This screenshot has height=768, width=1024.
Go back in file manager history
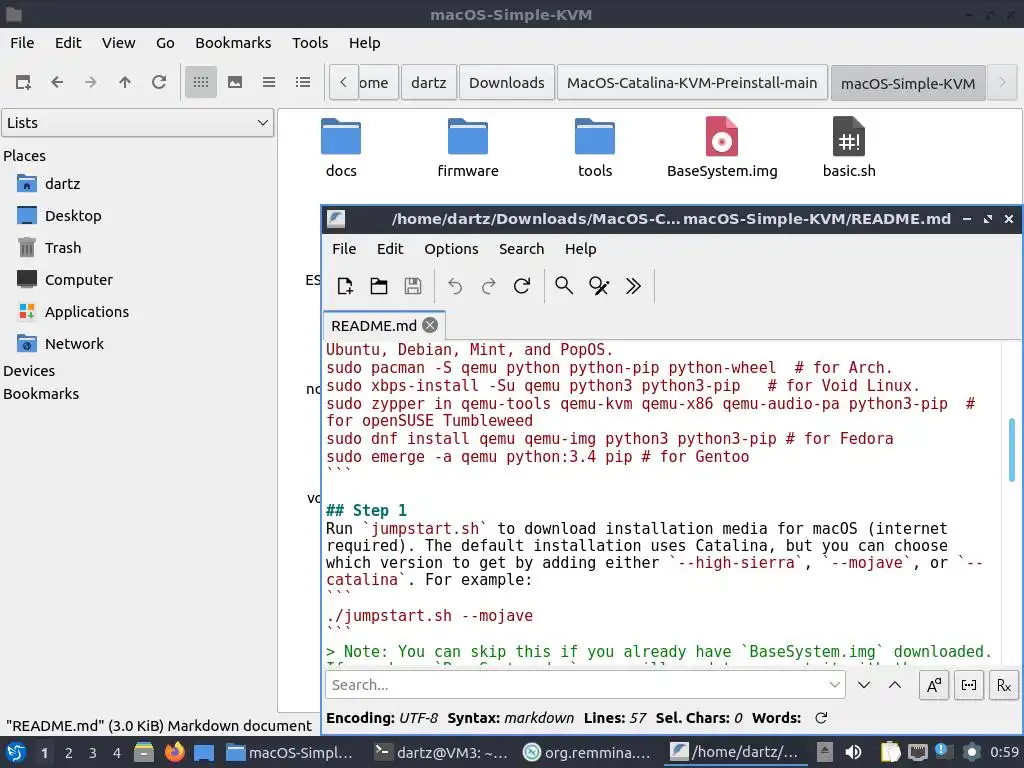[57, 82]
